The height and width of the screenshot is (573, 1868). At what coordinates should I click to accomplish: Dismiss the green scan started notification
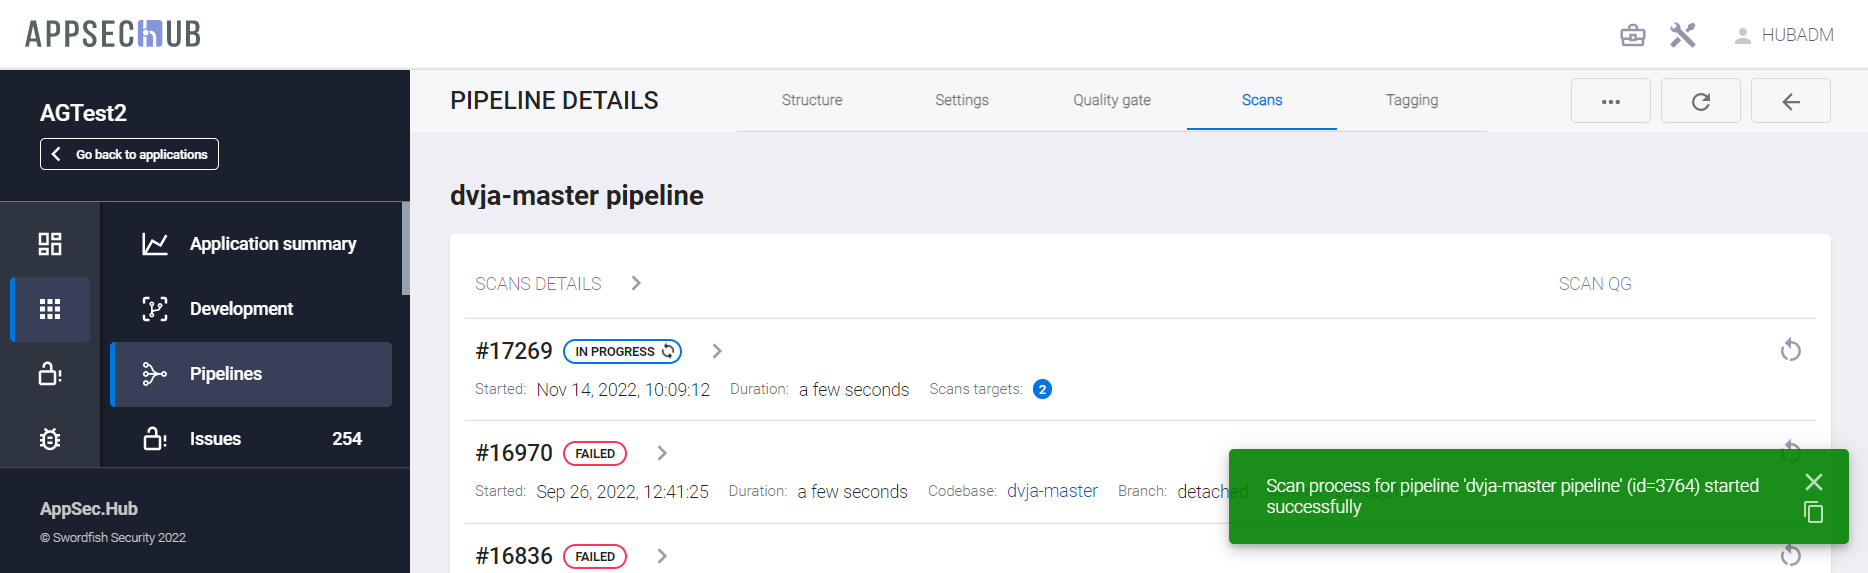click(x=1813, y=482)
